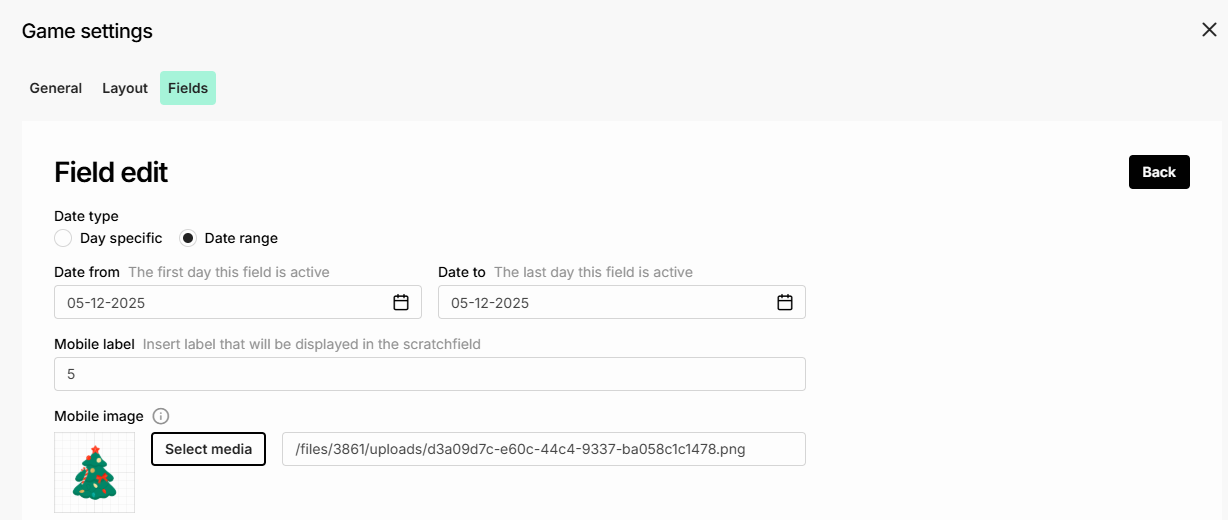Click the Back button

[1159, 172]
